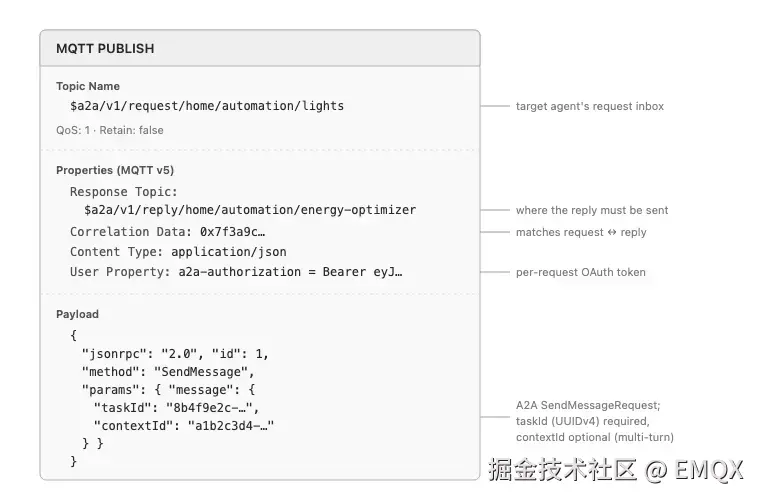The height and width of the screenshot is (500, 760).
Task: Click the "method": "SendMessage" line
Action: [168, 372]
